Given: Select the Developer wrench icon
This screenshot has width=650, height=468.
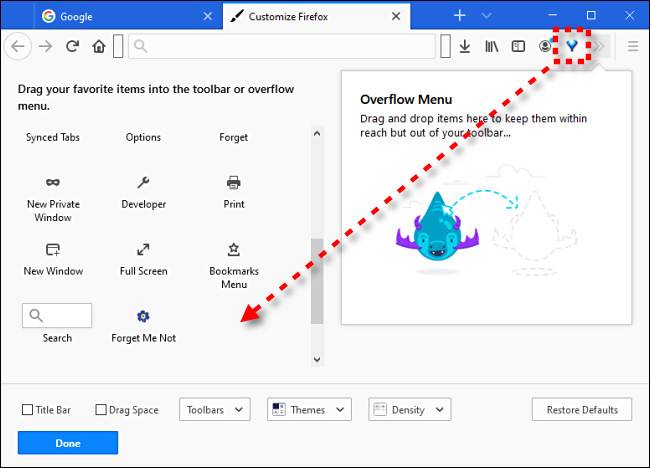Looking at the screenshot, I should 143,183.
